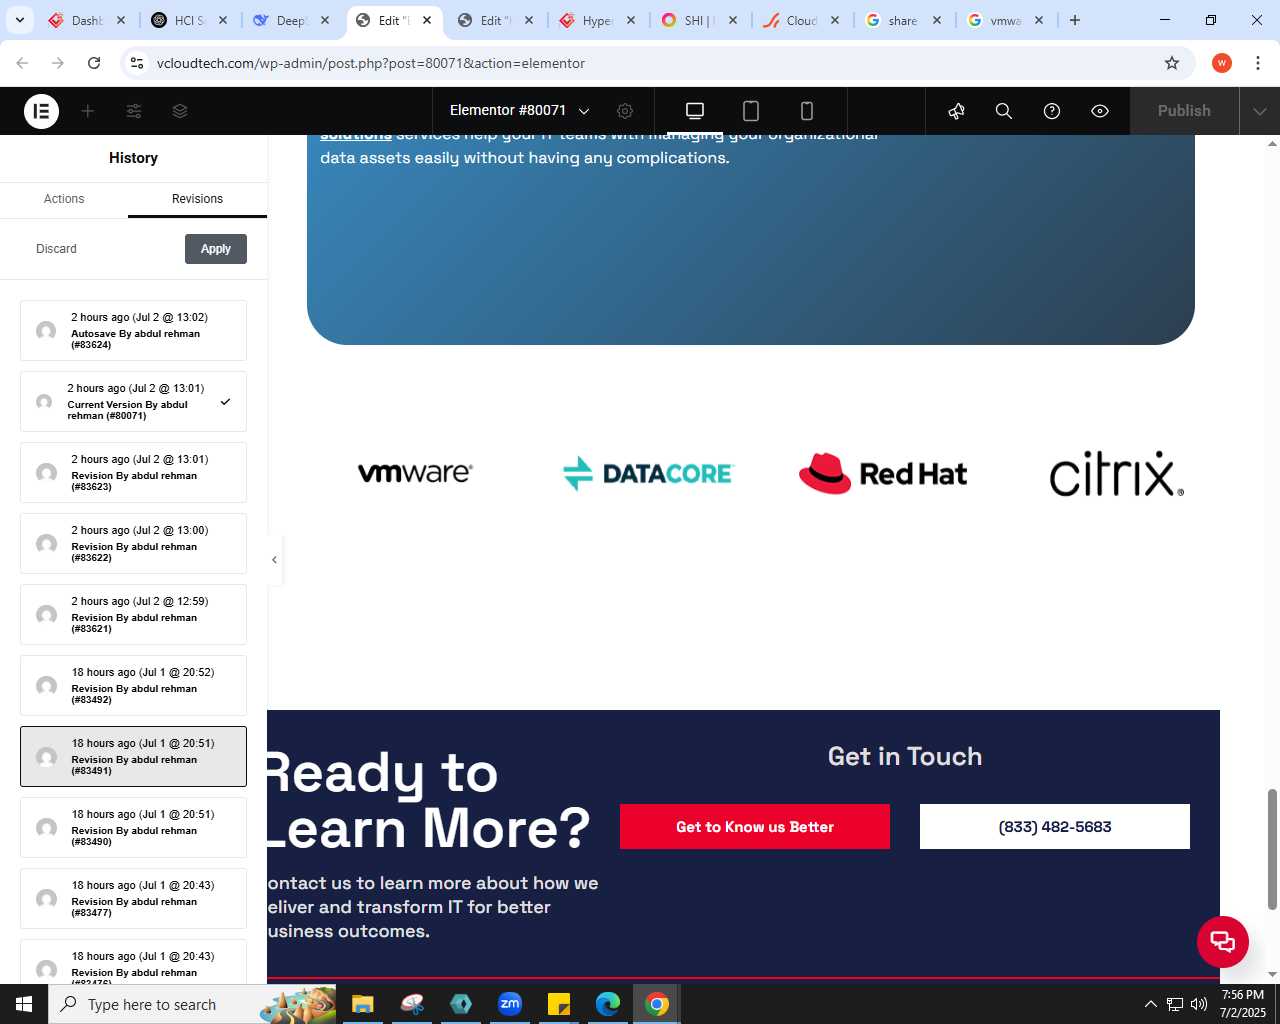Switch to the HCI browser tab
Screen dimensions: 1280x1024
189,20
